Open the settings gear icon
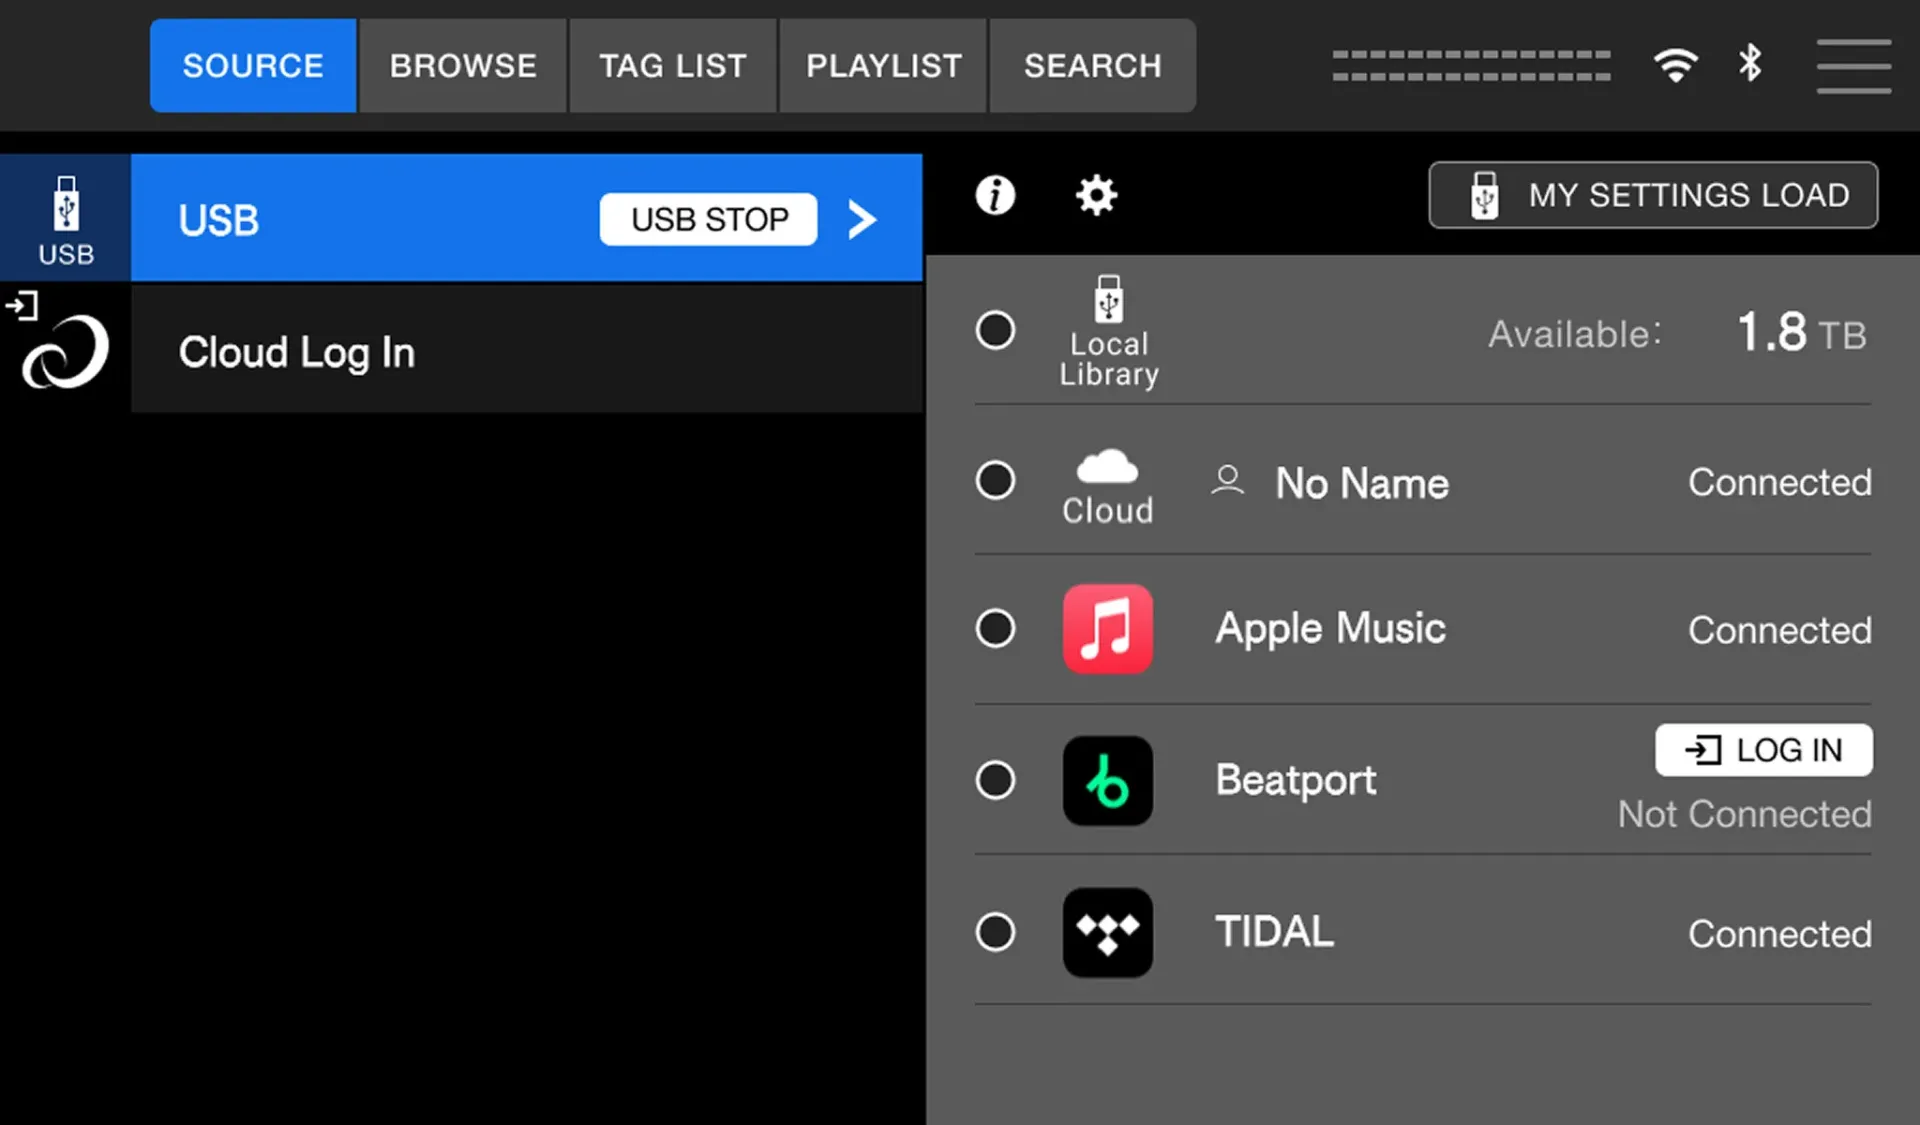The height and width of the screenshot is (1125, 1920). (1096, 195)
